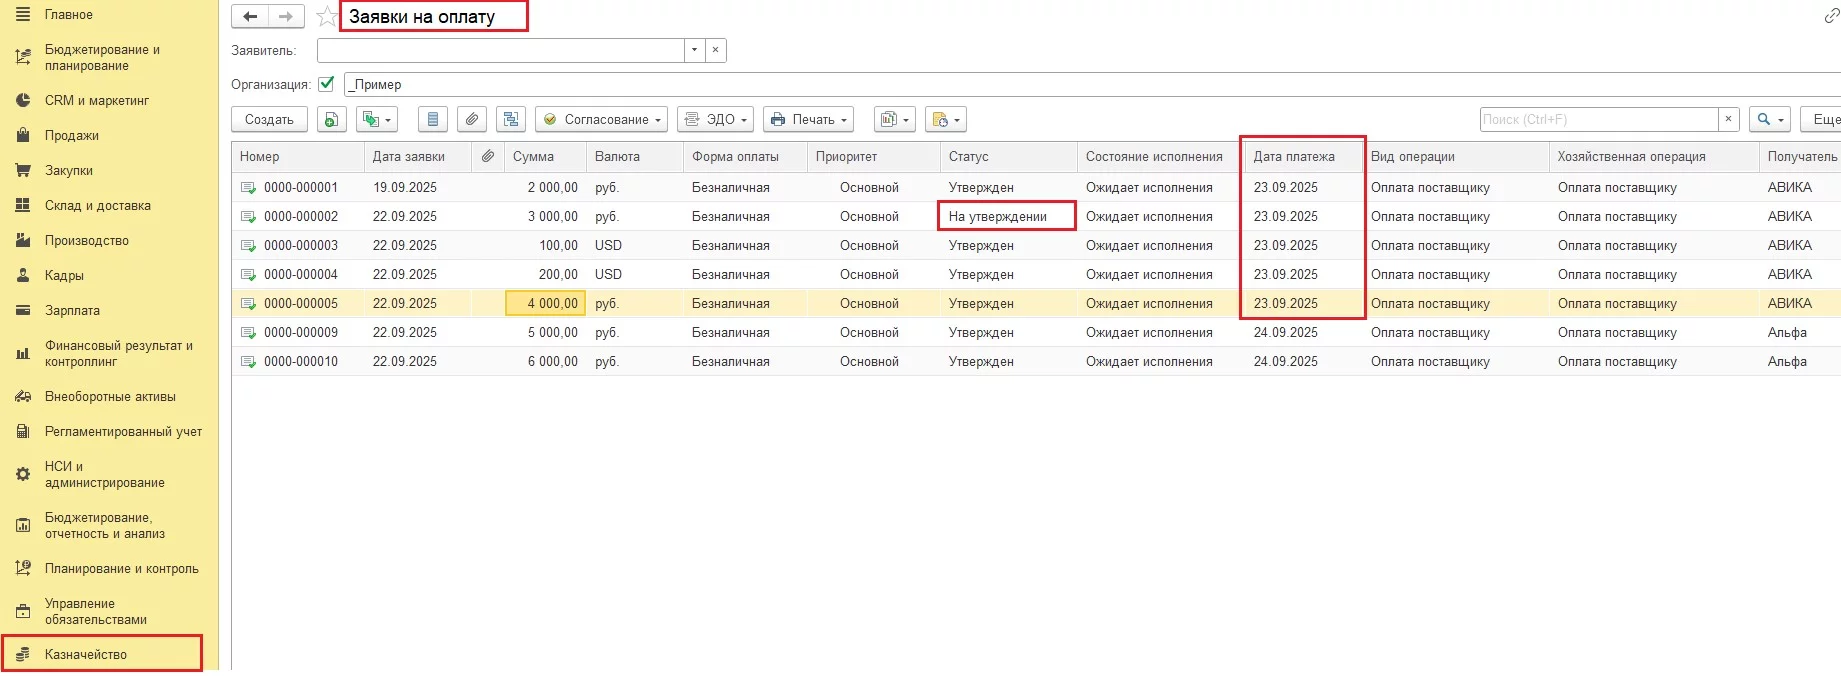Image resolution: width=1841 pixels, height=676 pixels.
Task: Open the document-with-clock dropdown button
Action: 945,119
